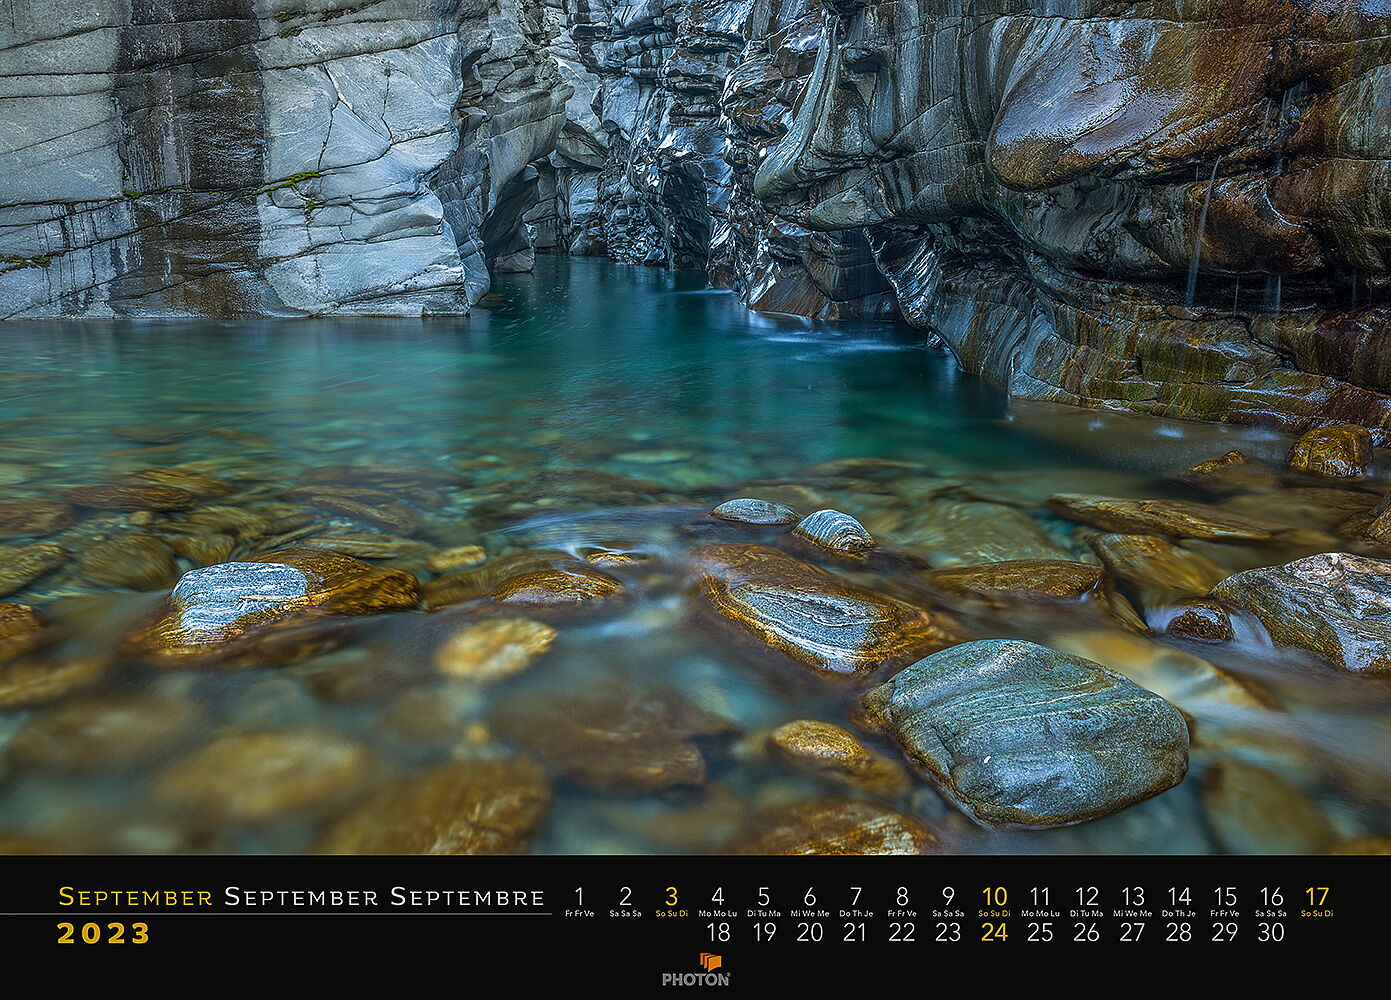Click the large gray boulder in foreground
The height and width of the screenshot is (1000, 1391).
pos(1030,730)
